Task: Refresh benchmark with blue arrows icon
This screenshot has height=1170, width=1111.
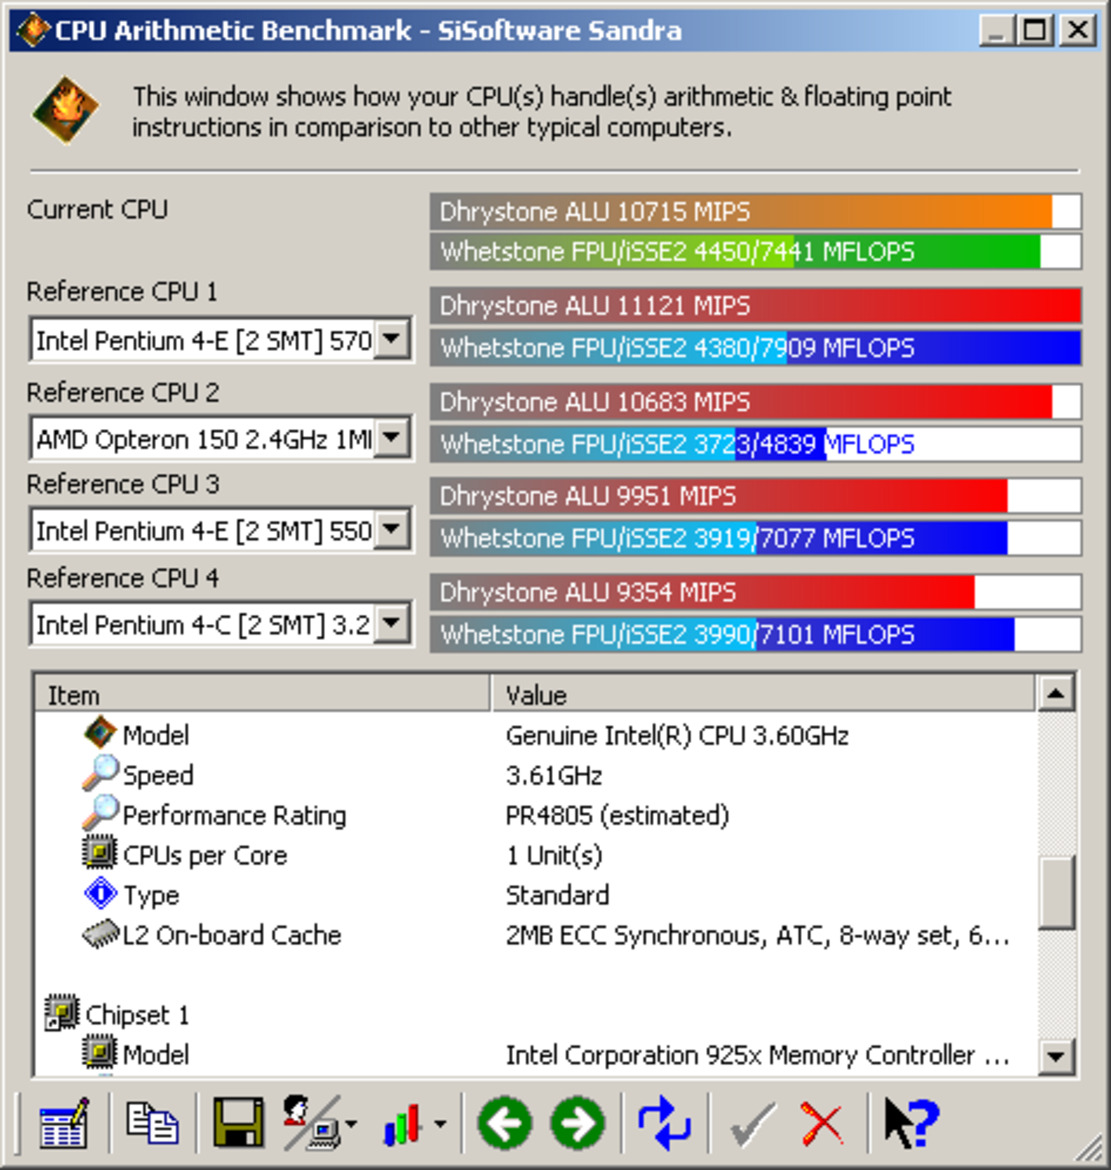Action: pos(663,1122)
